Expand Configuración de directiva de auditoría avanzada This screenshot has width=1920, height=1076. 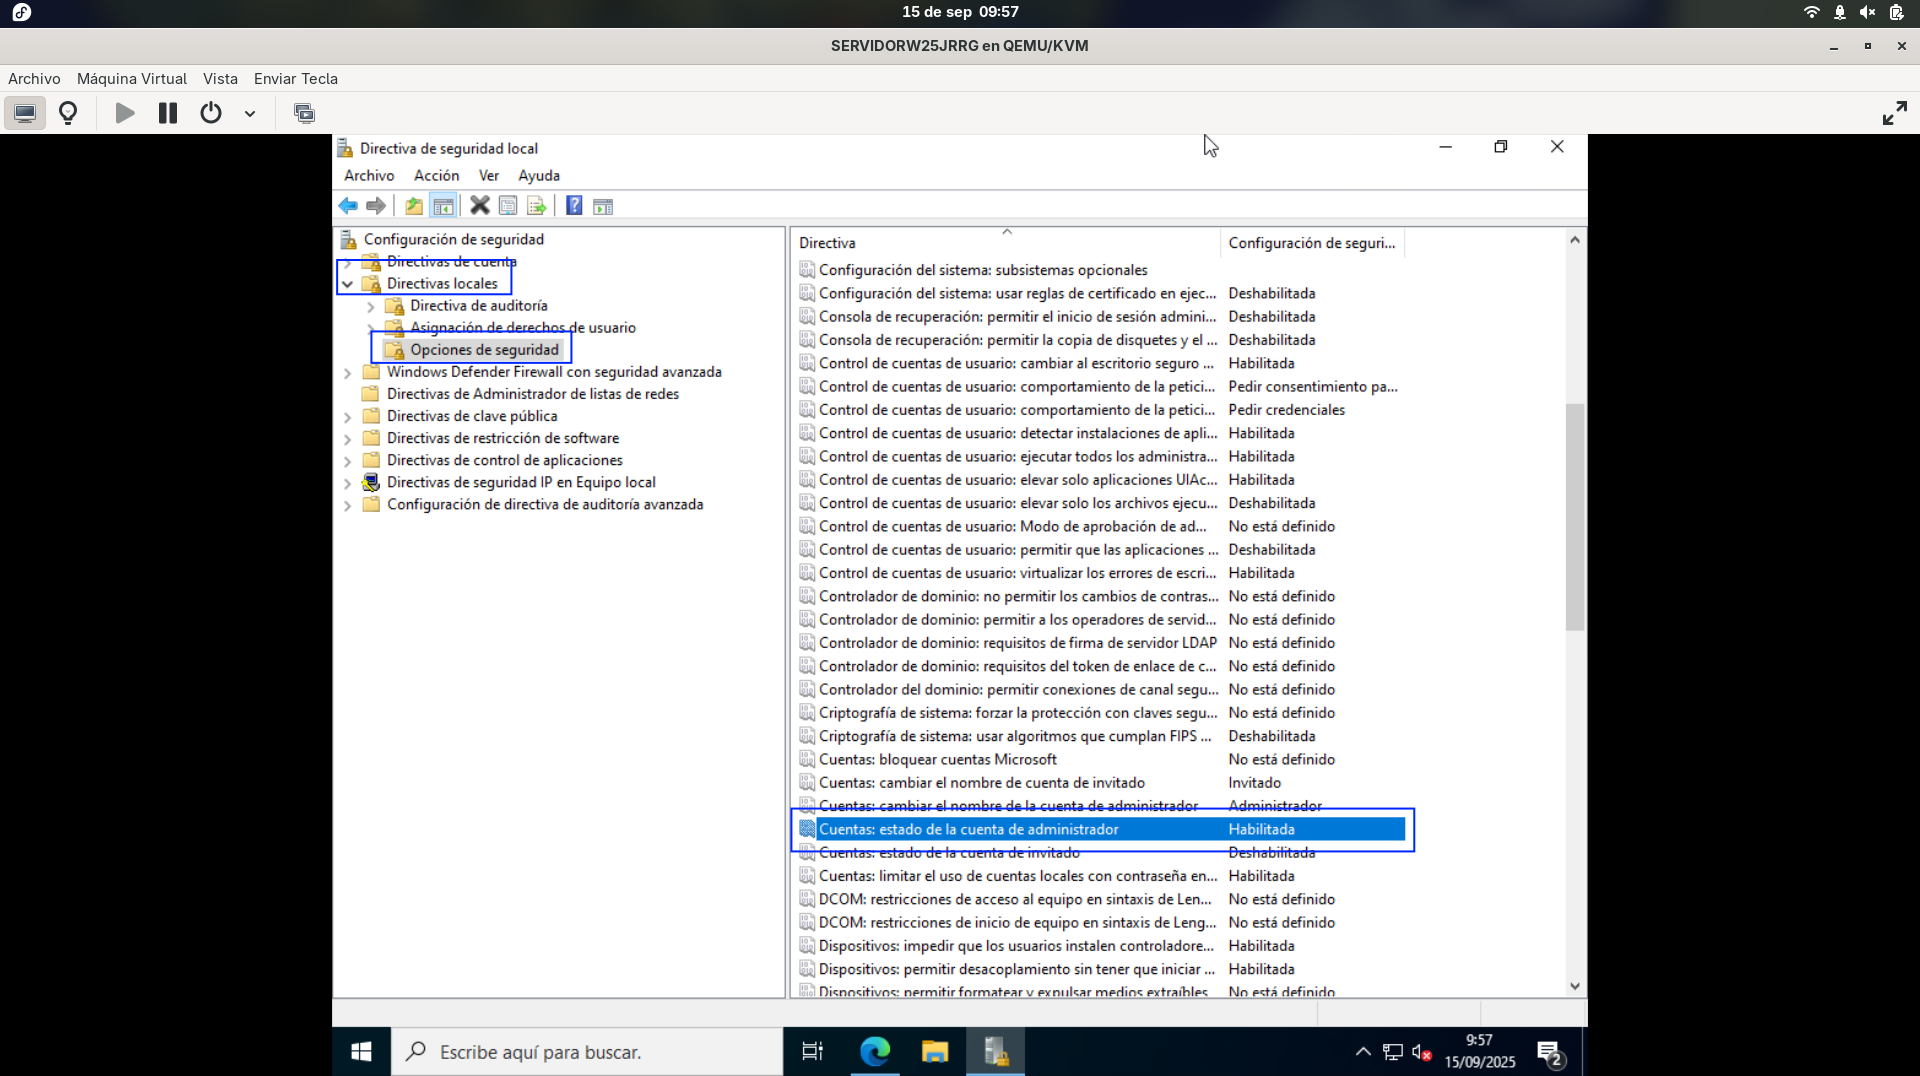pos(348,505)
